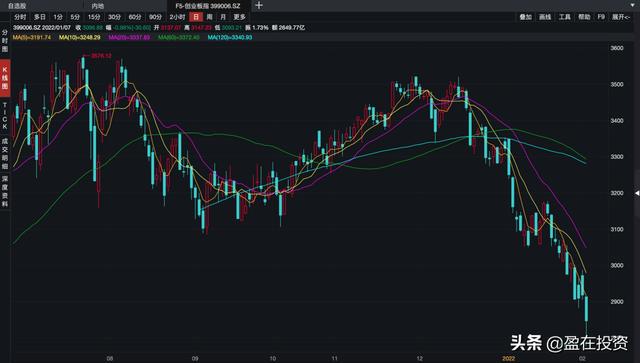Select the weekly 周 period
The image size is (640, 363).
(x=209, y=17)
